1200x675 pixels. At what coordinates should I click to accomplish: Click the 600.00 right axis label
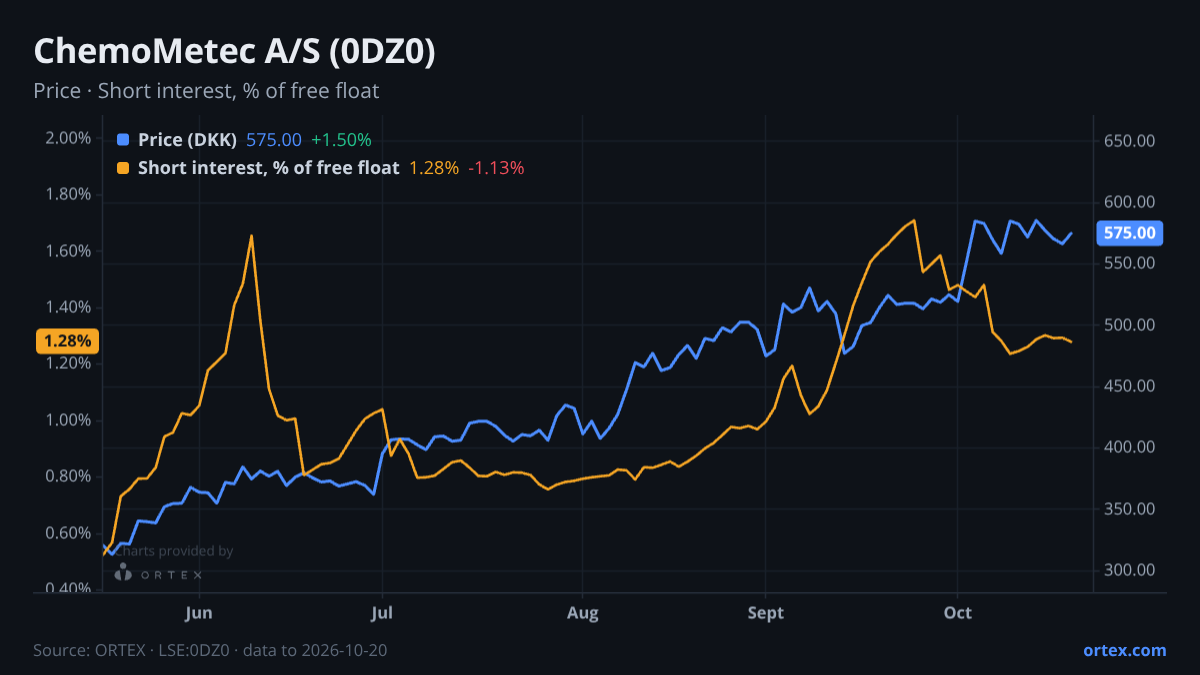pos(1130,202)
